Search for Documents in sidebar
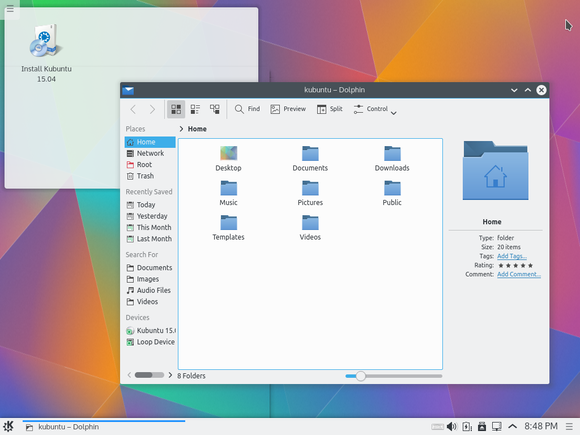 (150, 267)
